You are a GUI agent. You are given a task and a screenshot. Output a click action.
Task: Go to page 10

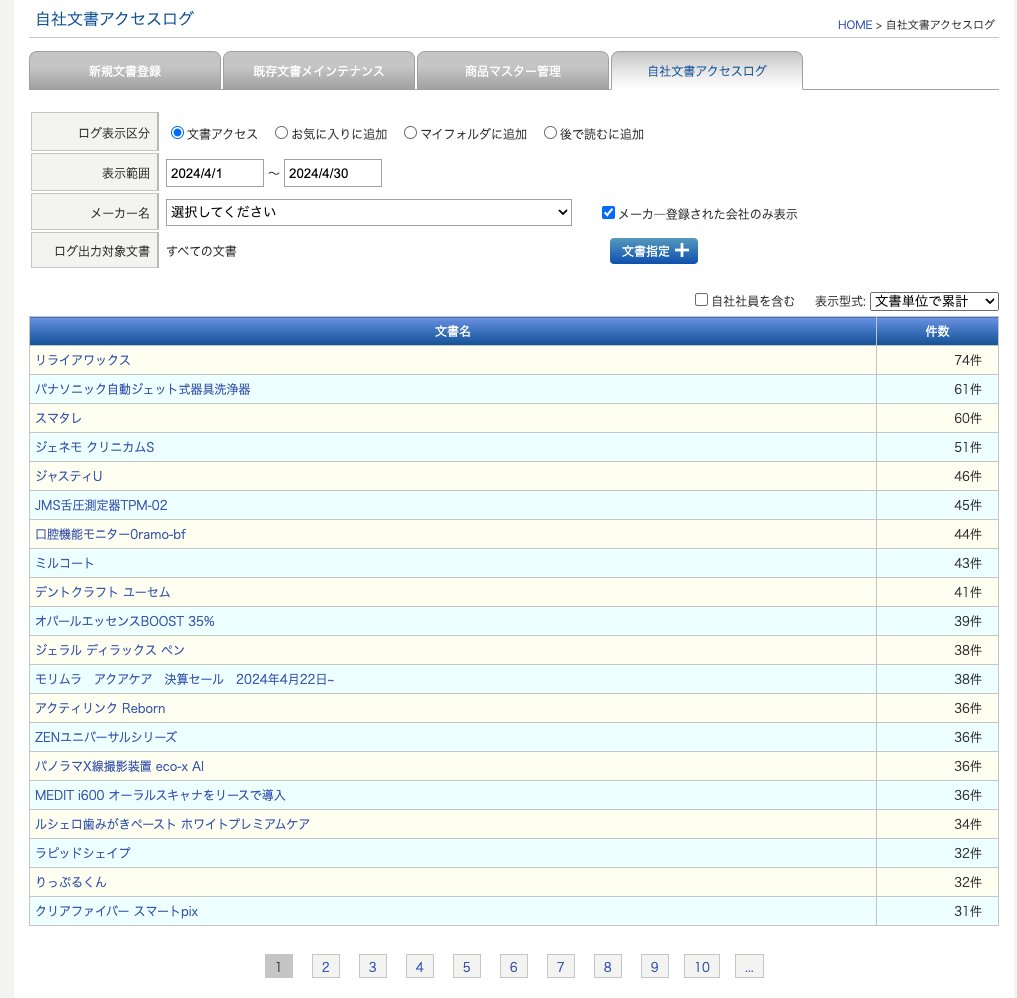[702, 966]
